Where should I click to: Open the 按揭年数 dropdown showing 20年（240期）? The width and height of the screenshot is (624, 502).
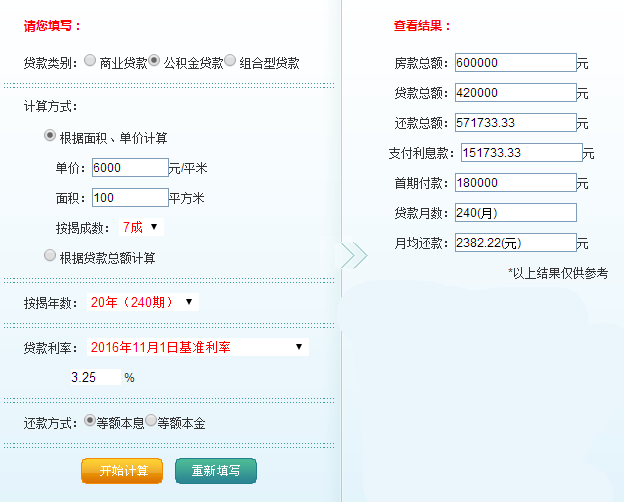coord(143,302)
